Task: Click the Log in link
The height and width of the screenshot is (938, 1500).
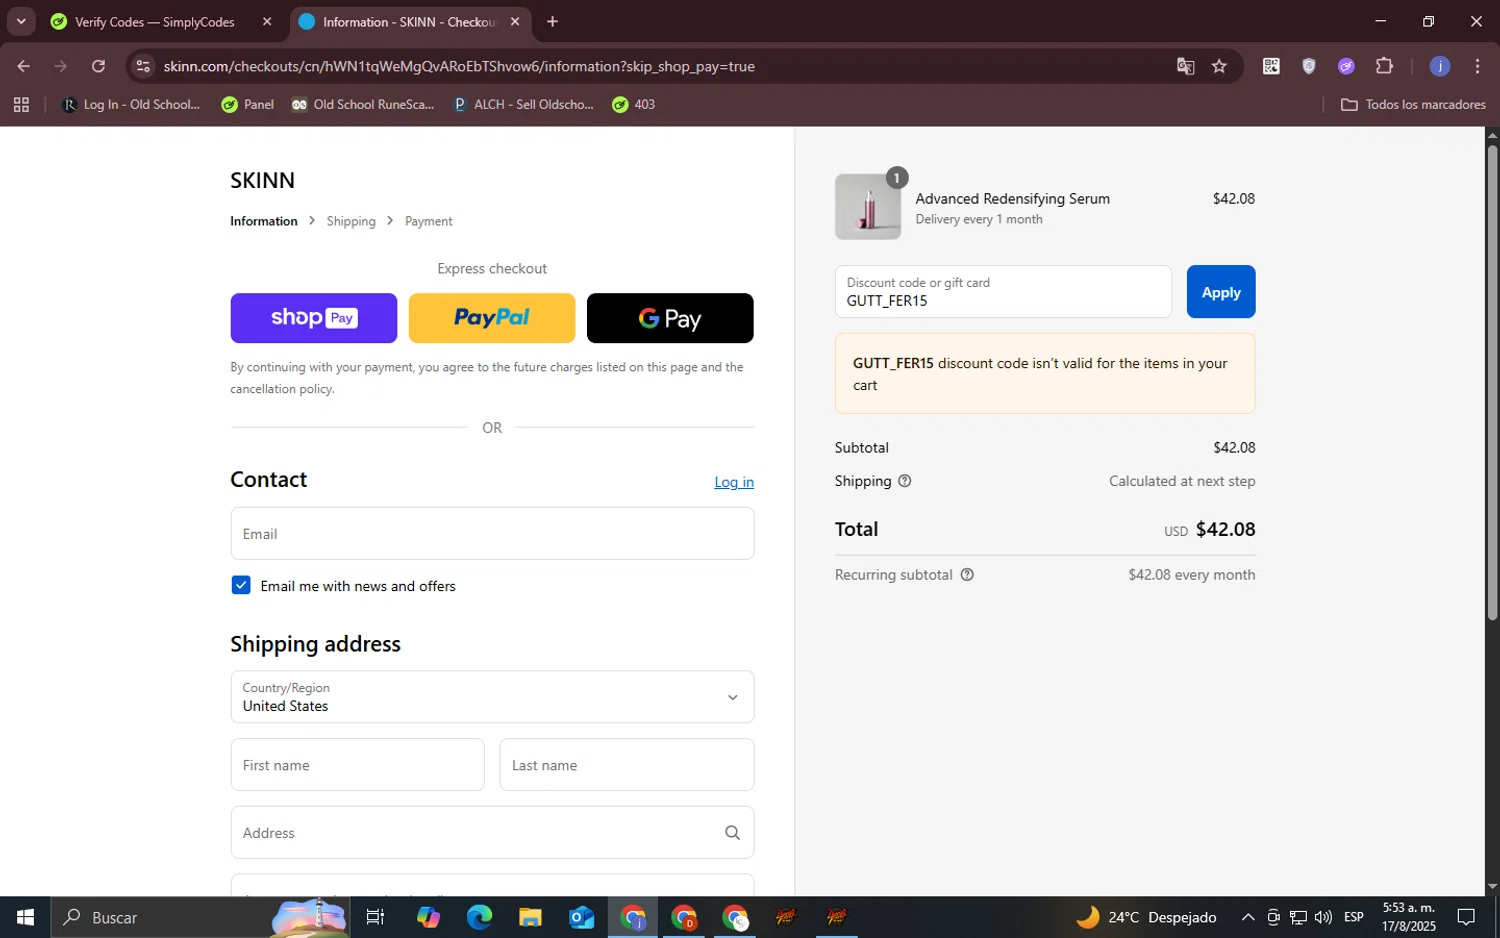Action: pyautogui.click(x=734, y=482)
